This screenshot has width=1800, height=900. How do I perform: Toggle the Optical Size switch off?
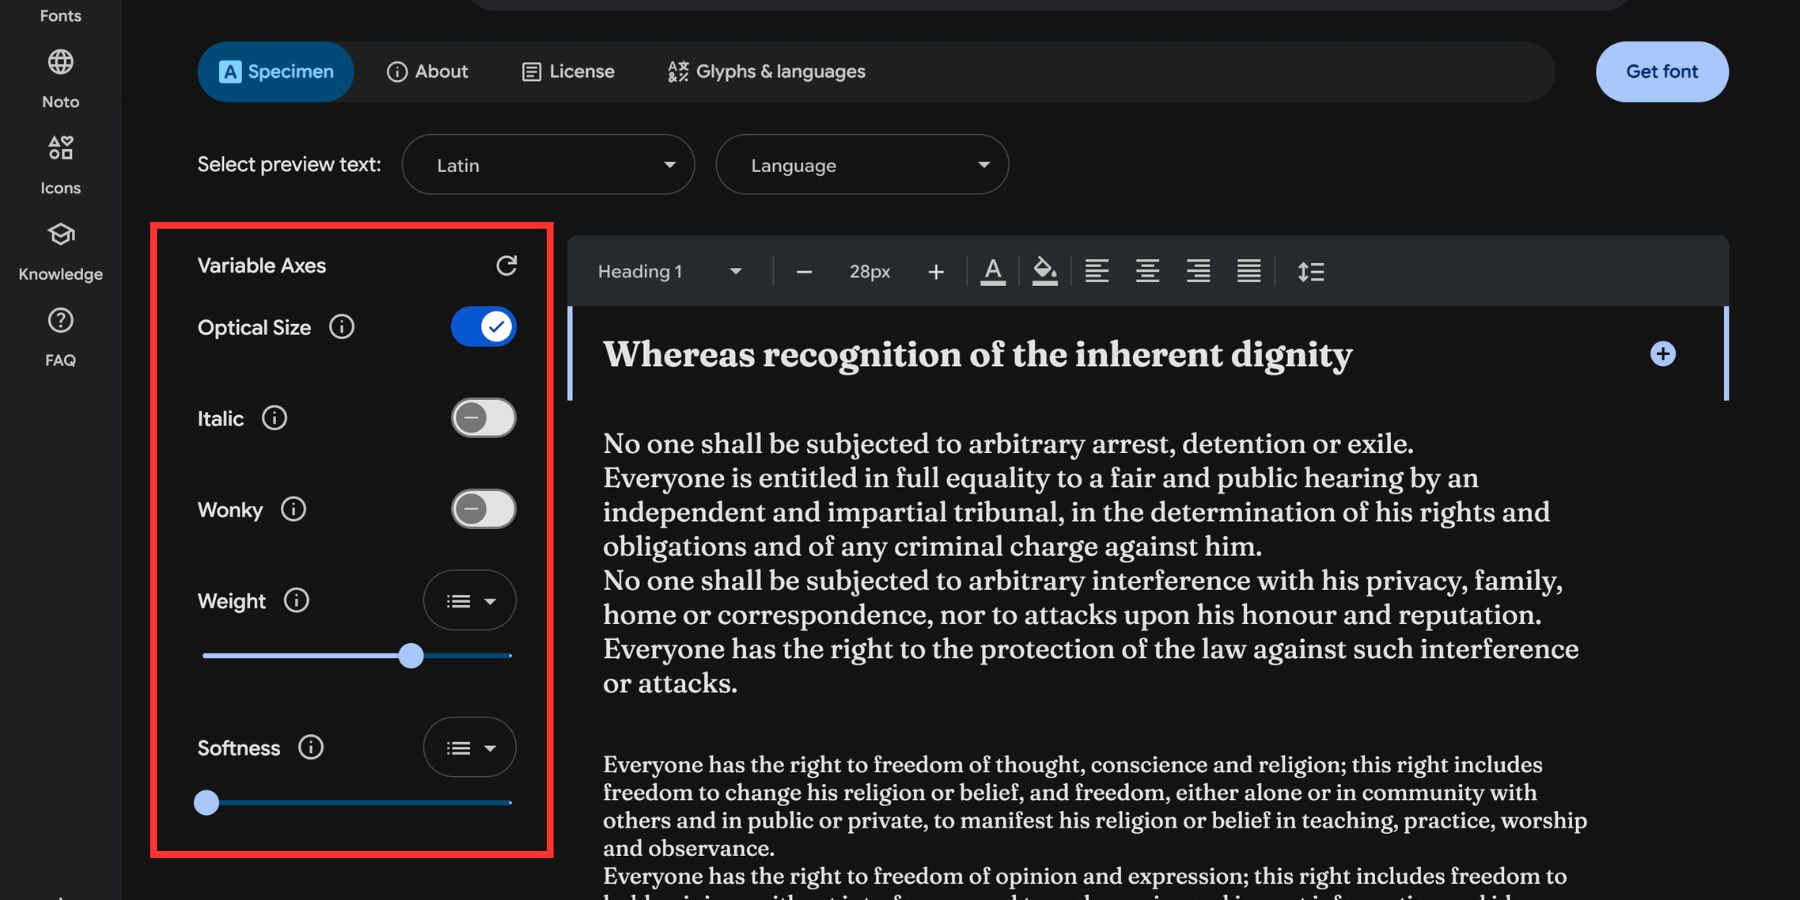click(484, 327)
